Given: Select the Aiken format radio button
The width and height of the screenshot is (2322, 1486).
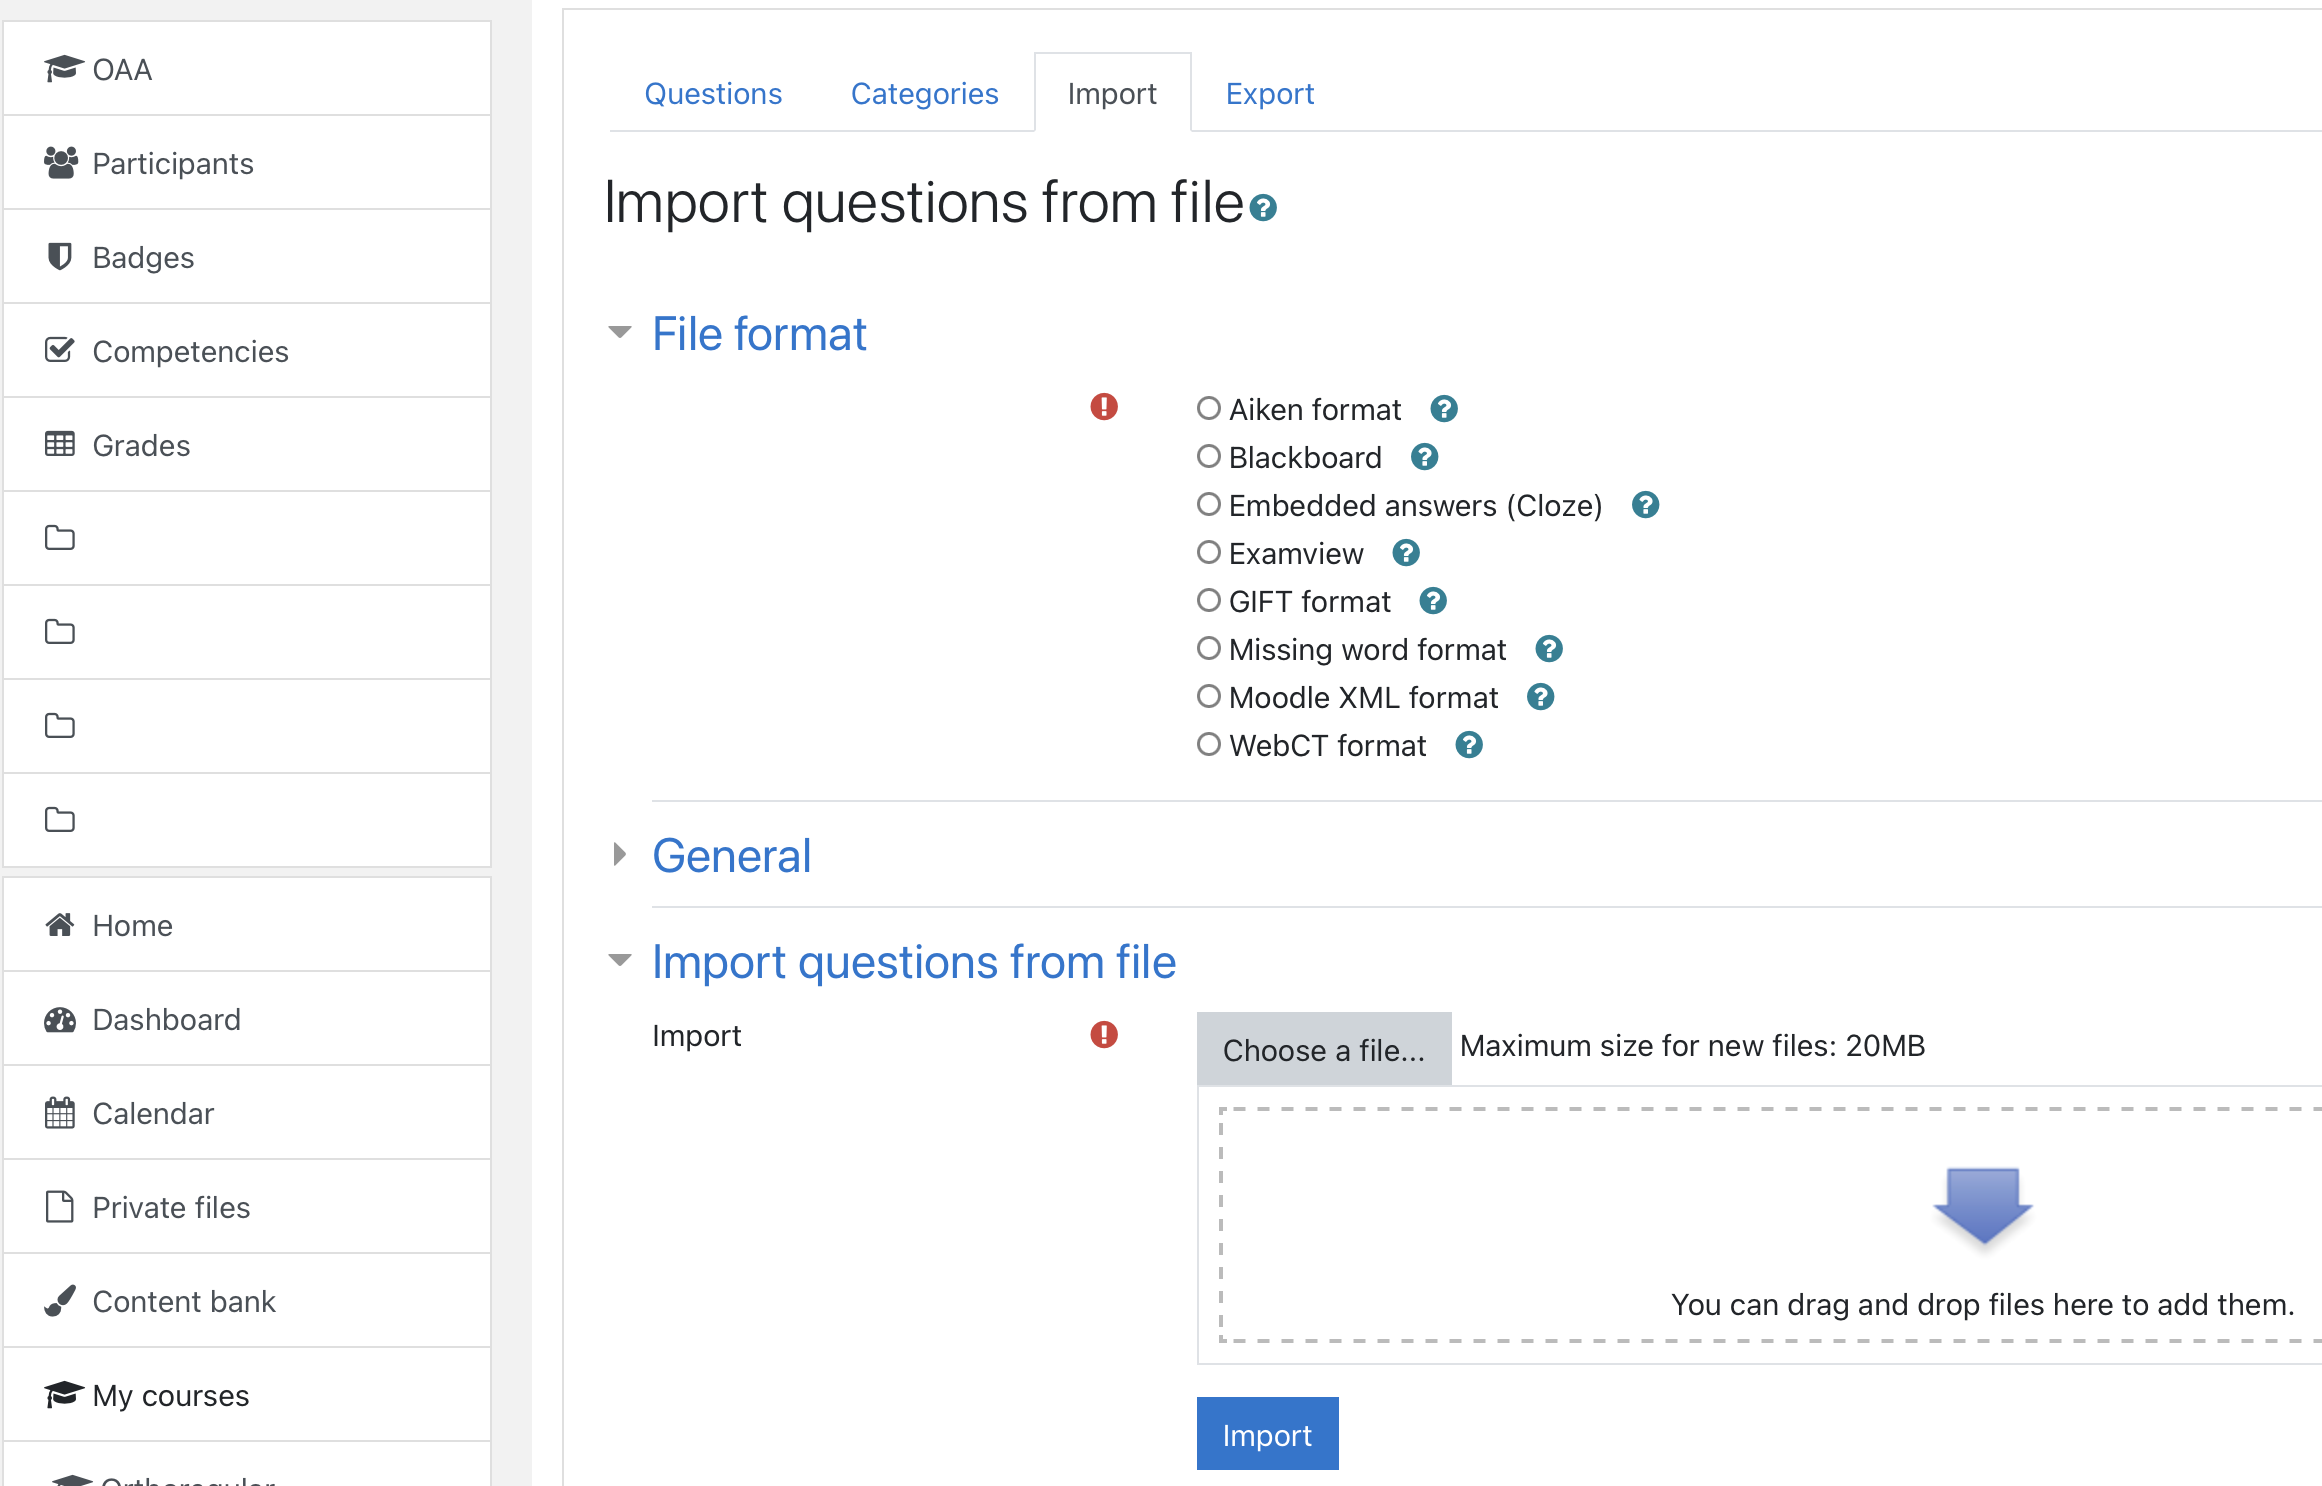Looking at the screenshot, I should tap(1209, 408).
